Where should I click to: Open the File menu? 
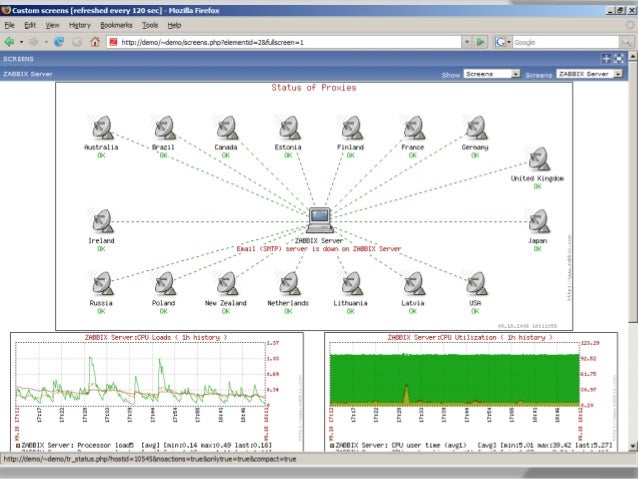click(9, 25)
